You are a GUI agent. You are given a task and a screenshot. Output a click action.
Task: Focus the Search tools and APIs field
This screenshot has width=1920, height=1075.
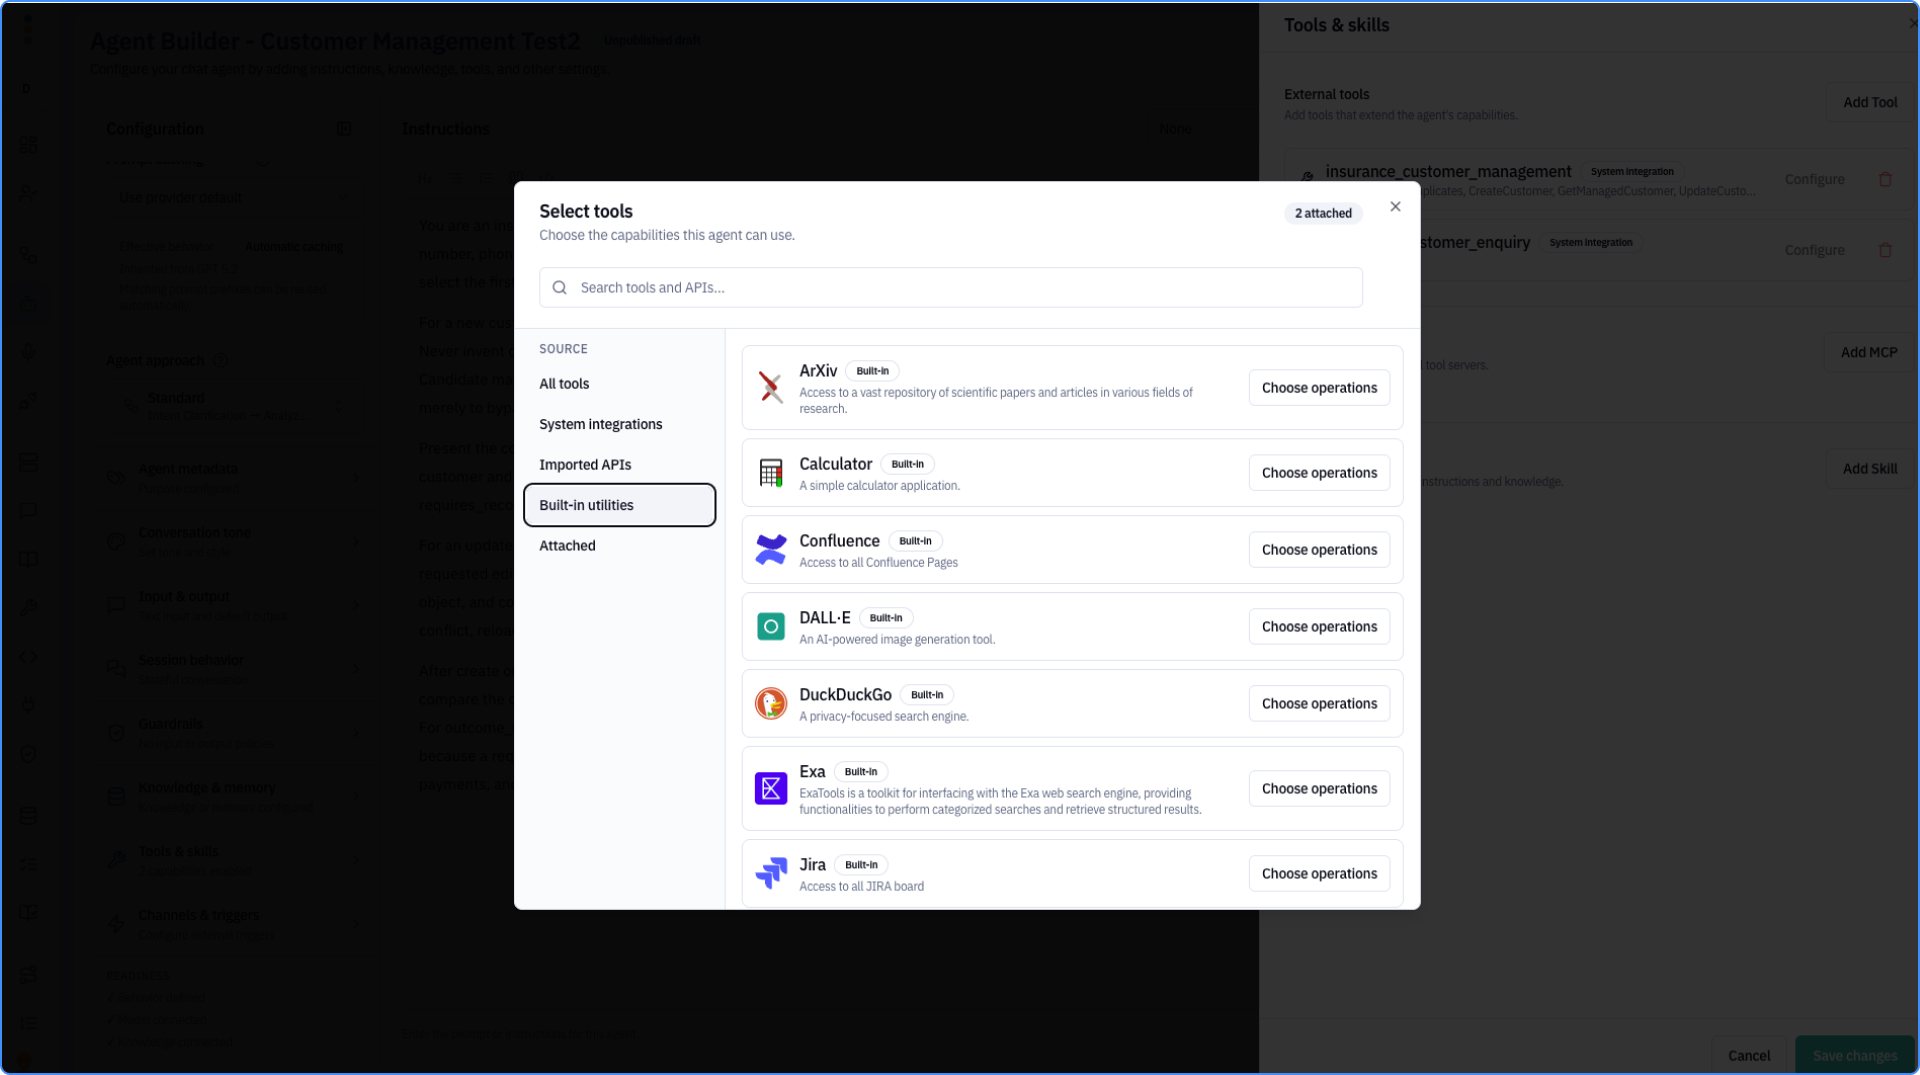click(x=951, y=288)
